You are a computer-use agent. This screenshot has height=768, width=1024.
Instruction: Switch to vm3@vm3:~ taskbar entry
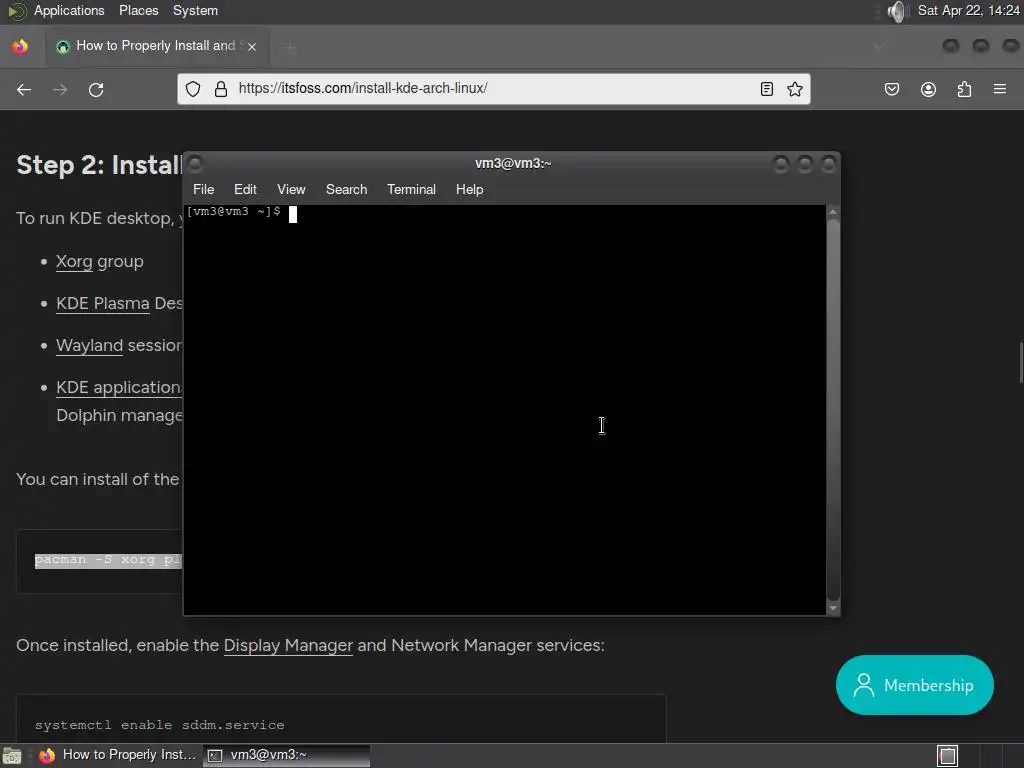[x=286, y=756]
